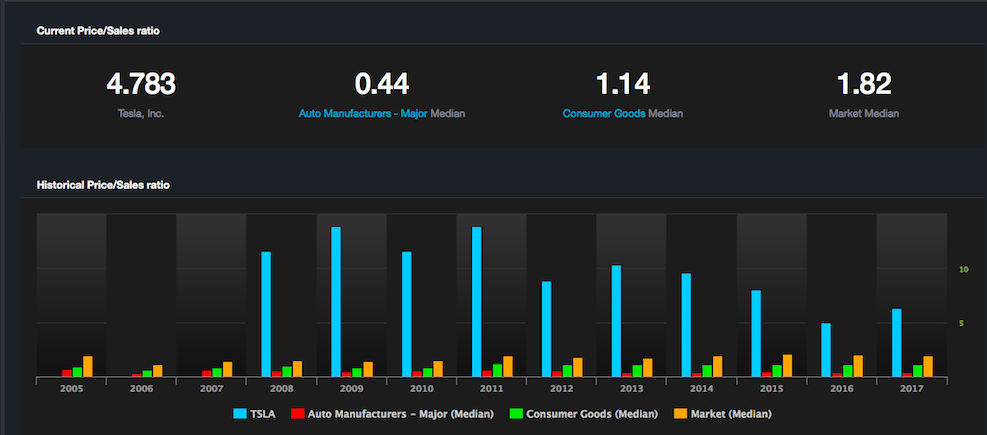Click the Historical Price/Sales ratio heading
987x435 pixels.
103,185
